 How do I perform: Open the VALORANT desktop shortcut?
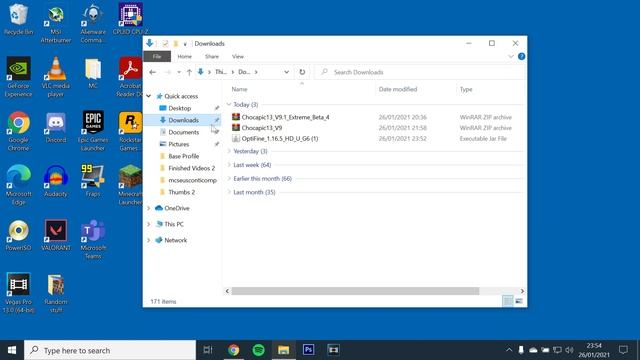click(56, 235)
